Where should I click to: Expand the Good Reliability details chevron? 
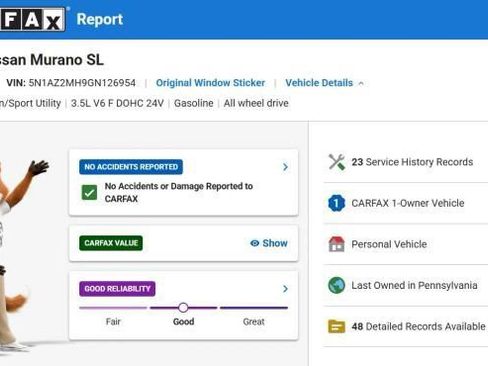click(x=285, y=289)
